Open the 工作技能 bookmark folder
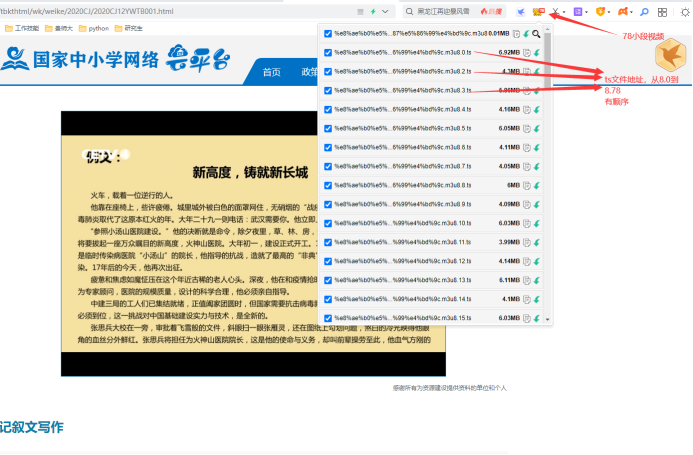Screen dimensions: 693x455 tap(22, 28)
